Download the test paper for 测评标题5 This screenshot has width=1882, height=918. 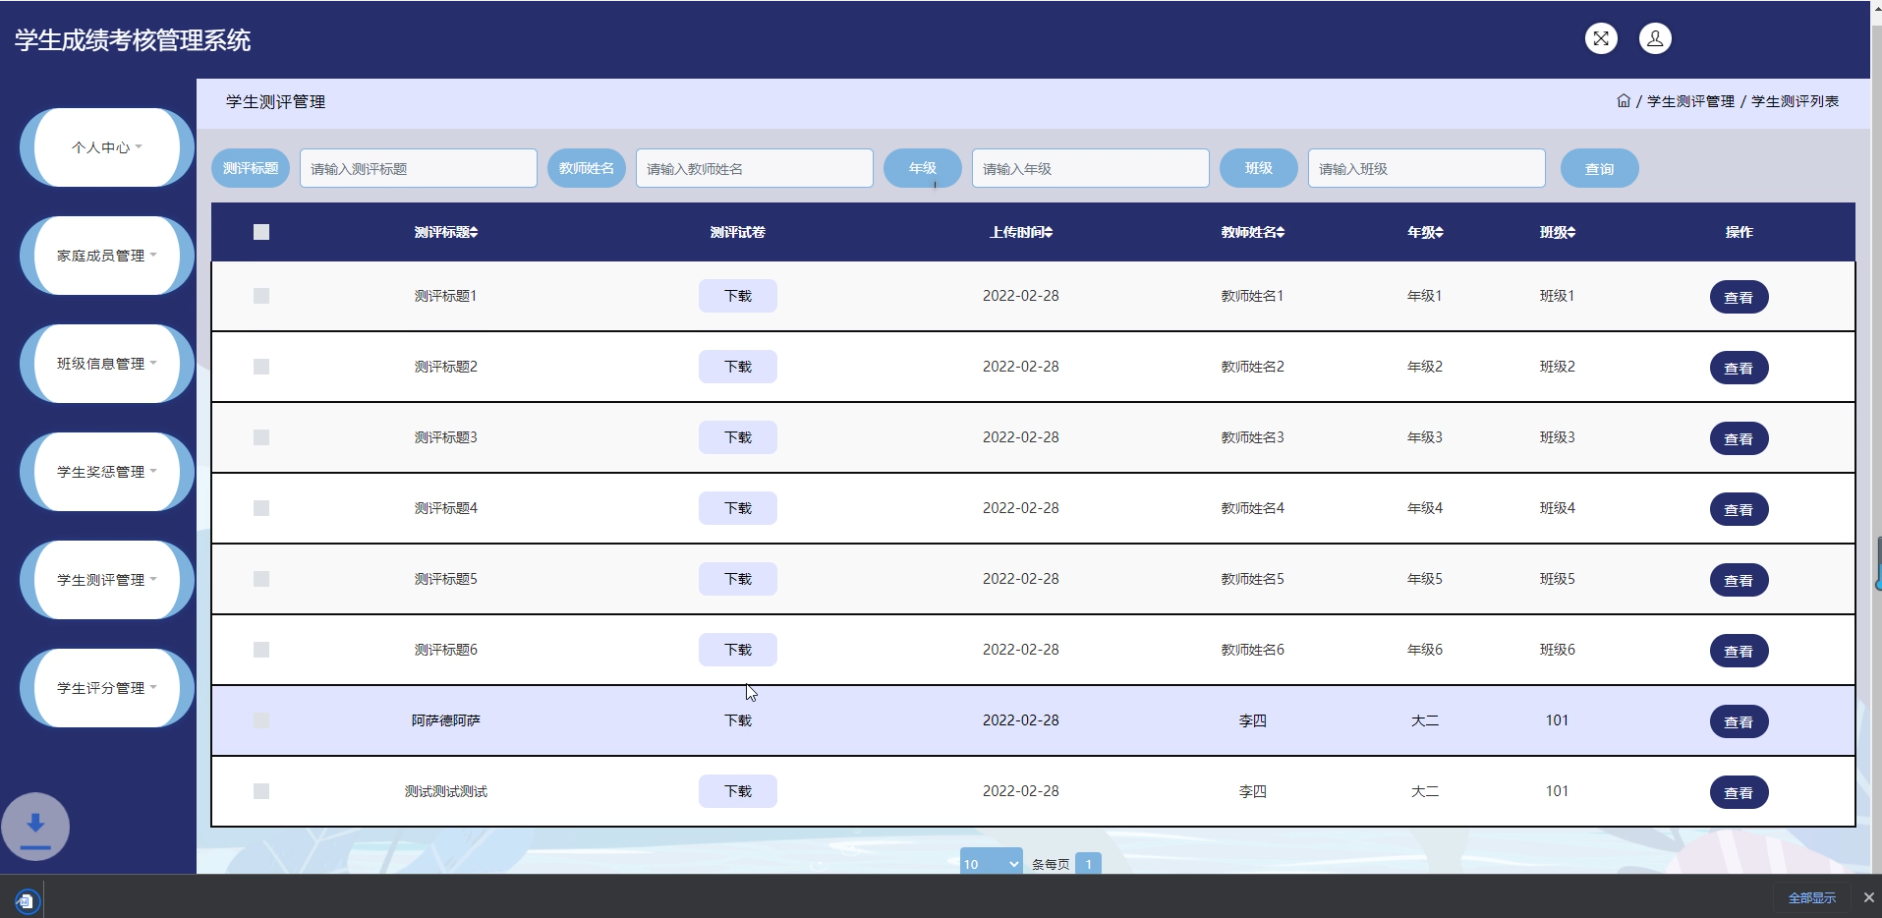point(738,579)
